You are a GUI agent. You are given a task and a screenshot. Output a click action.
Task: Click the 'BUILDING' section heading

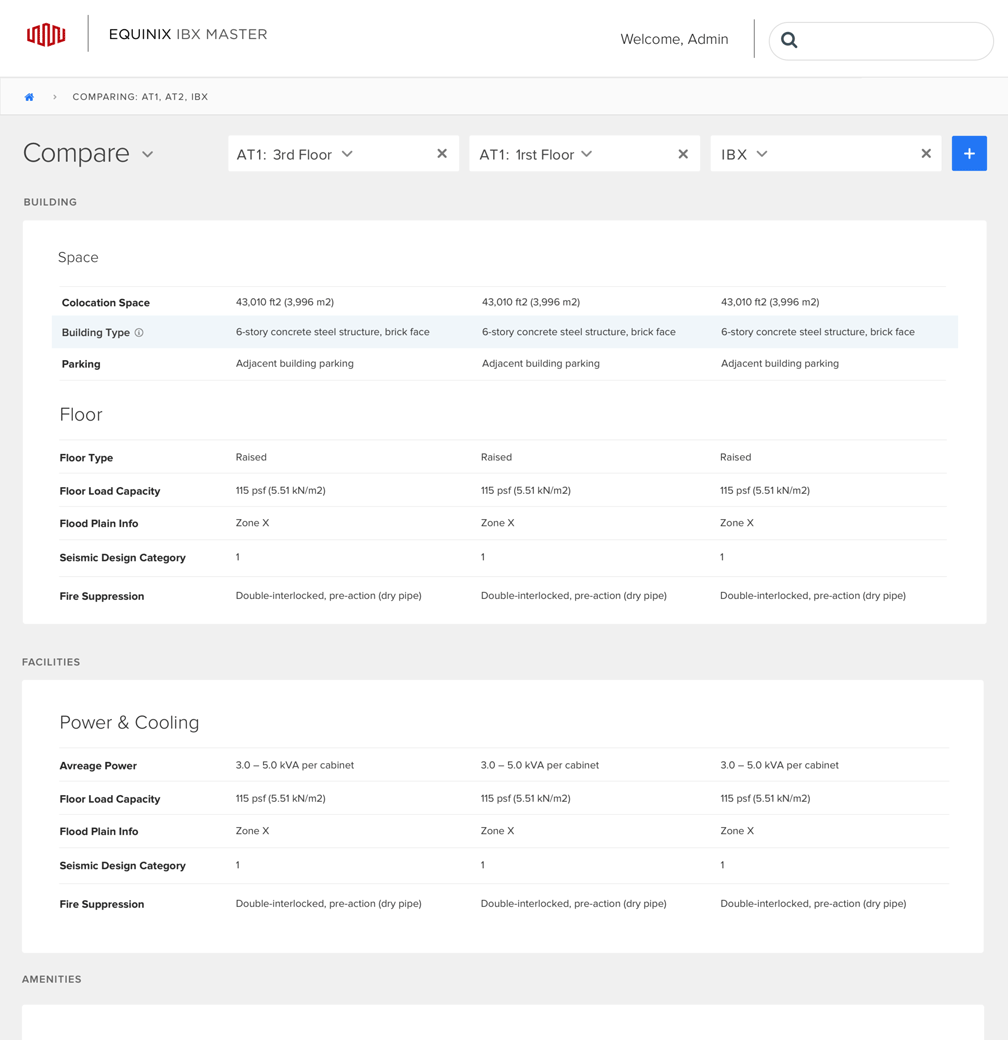[50, 202]
